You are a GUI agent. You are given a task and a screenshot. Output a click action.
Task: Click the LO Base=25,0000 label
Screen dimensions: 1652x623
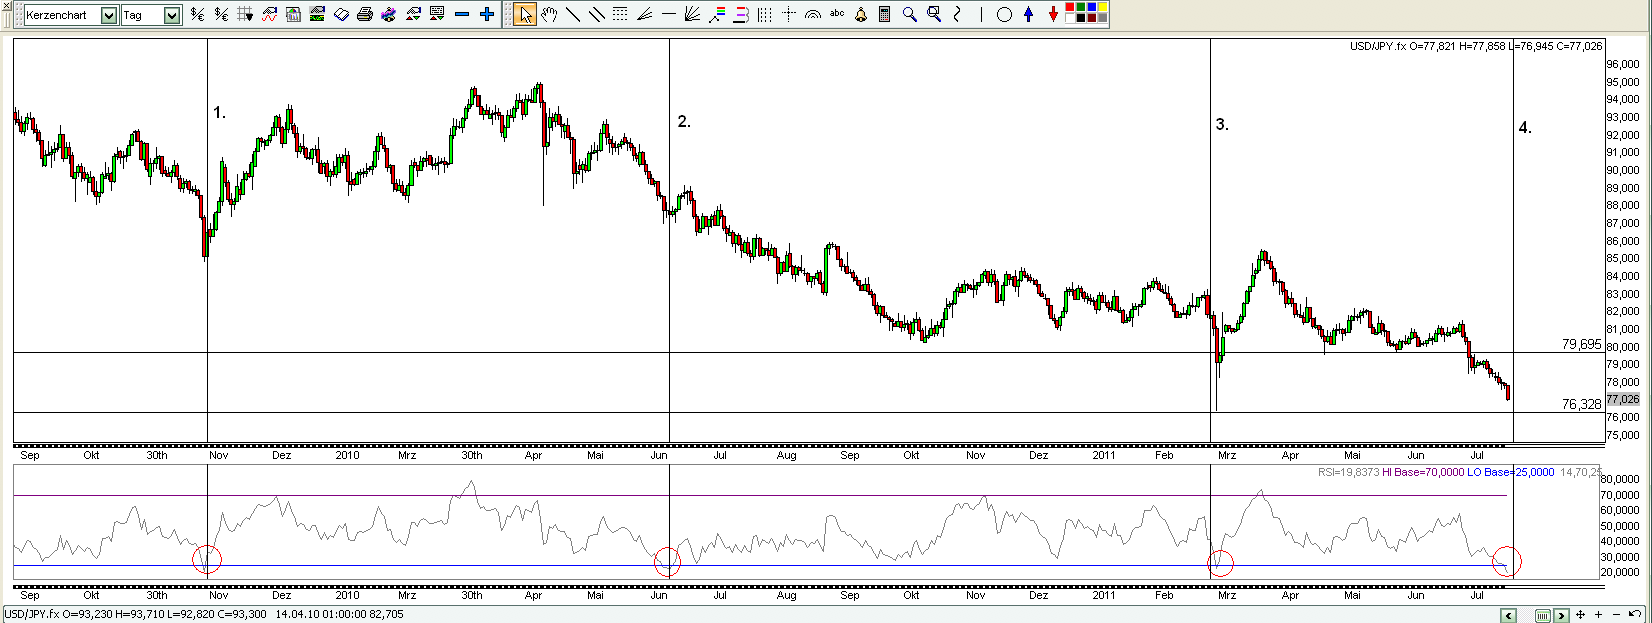point(1510,472)
